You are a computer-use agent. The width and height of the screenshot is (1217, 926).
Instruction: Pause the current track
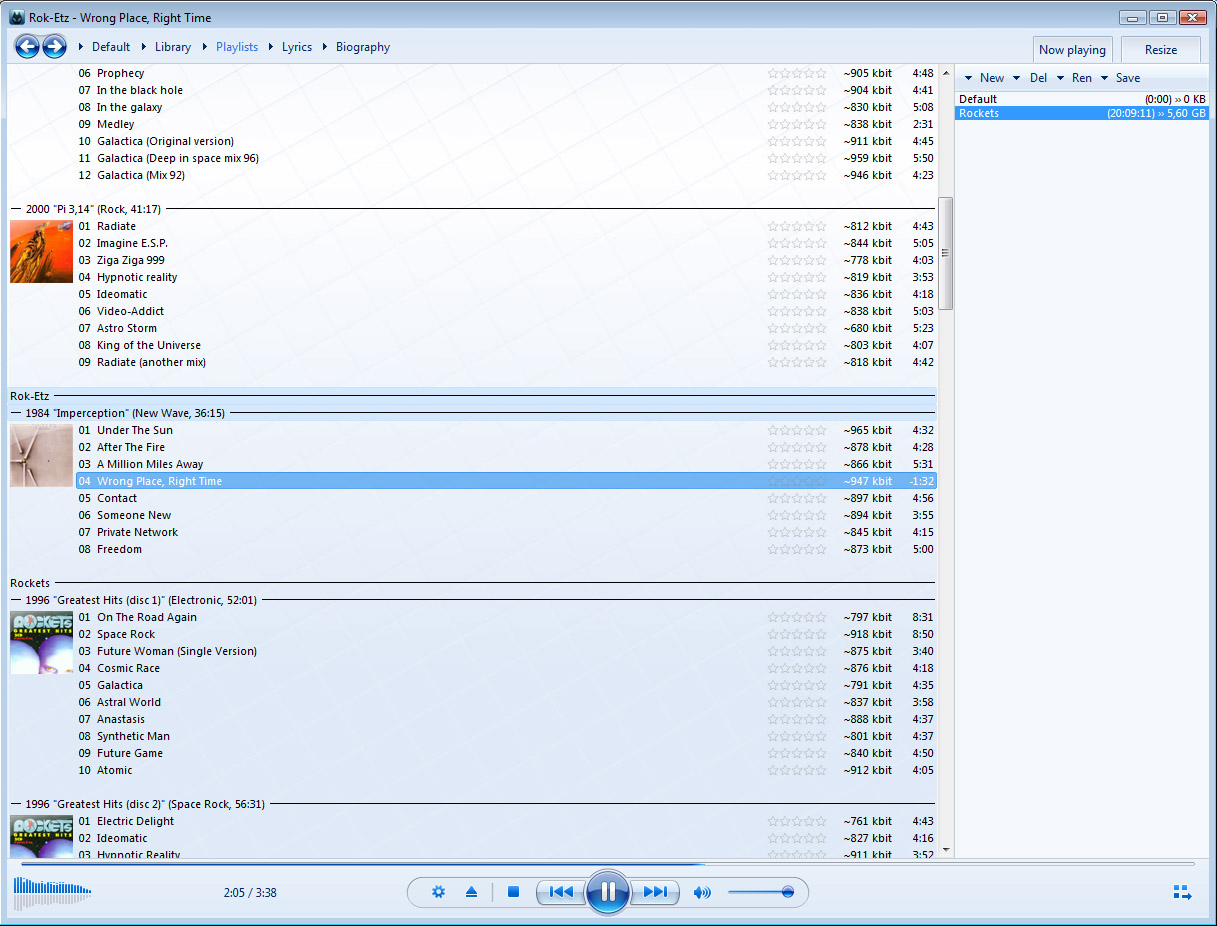(x=608, y=892)
